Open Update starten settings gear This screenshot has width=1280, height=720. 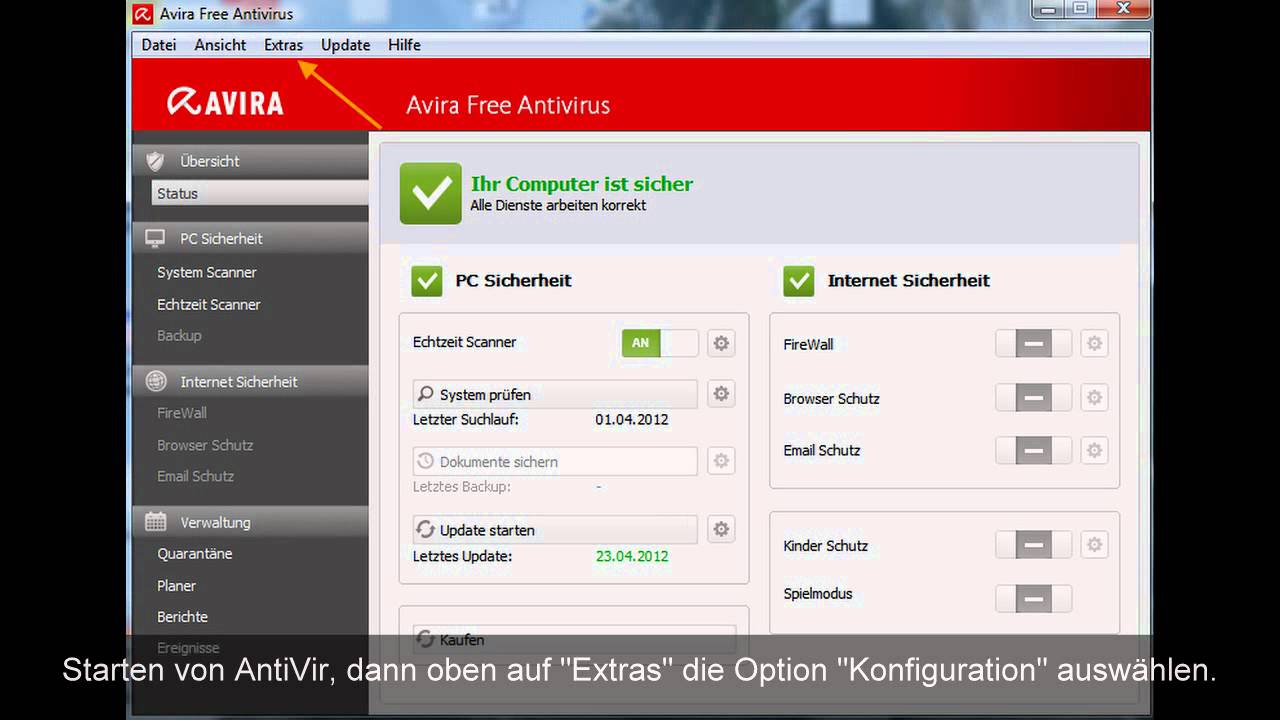(x=721, y=529)
